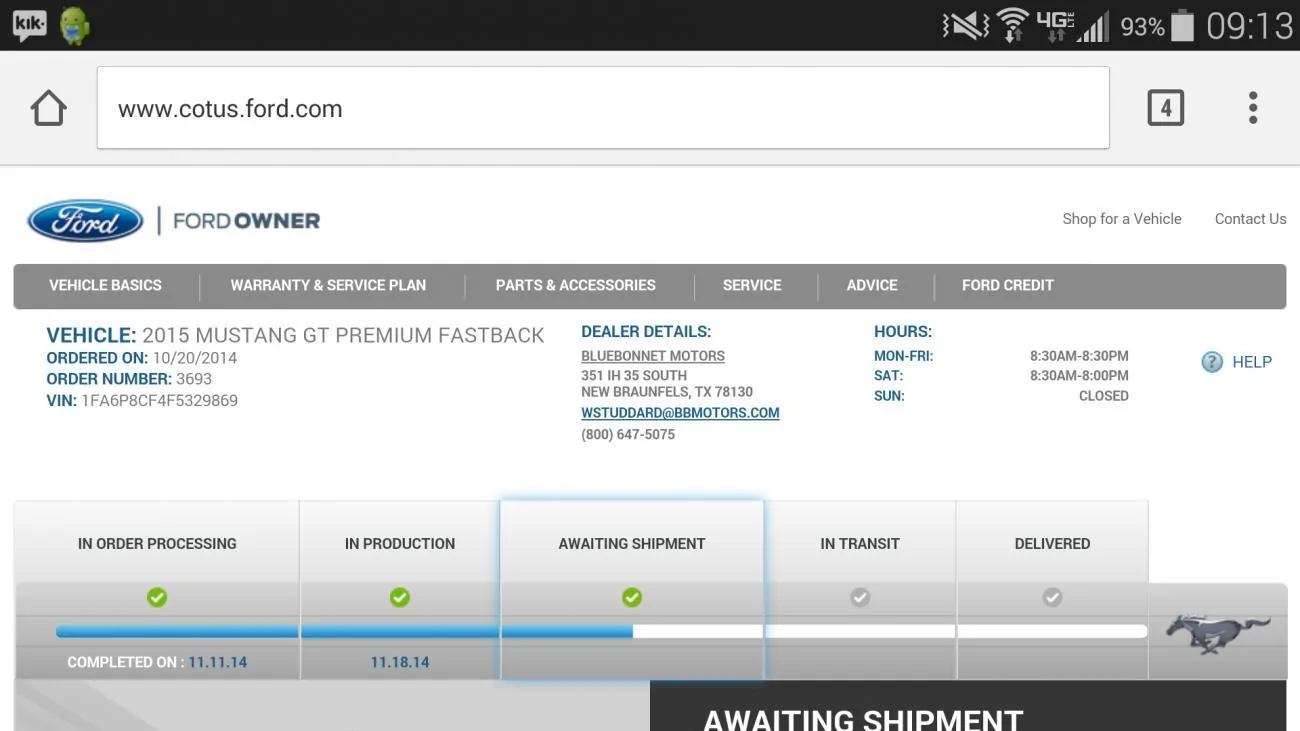
Task: Click the ordered on date 10/20/2014
Action: coord(195,358)
